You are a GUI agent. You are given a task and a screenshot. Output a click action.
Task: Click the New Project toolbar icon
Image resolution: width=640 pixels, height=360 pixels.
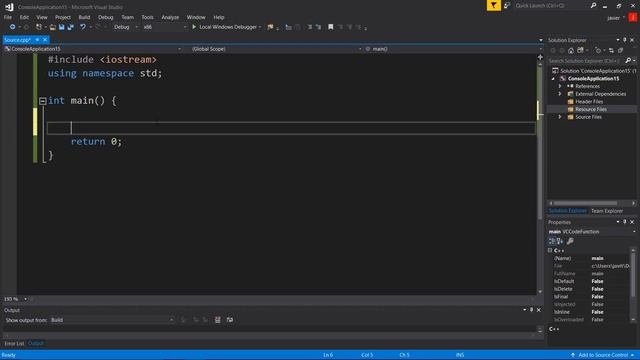[39, 27]
